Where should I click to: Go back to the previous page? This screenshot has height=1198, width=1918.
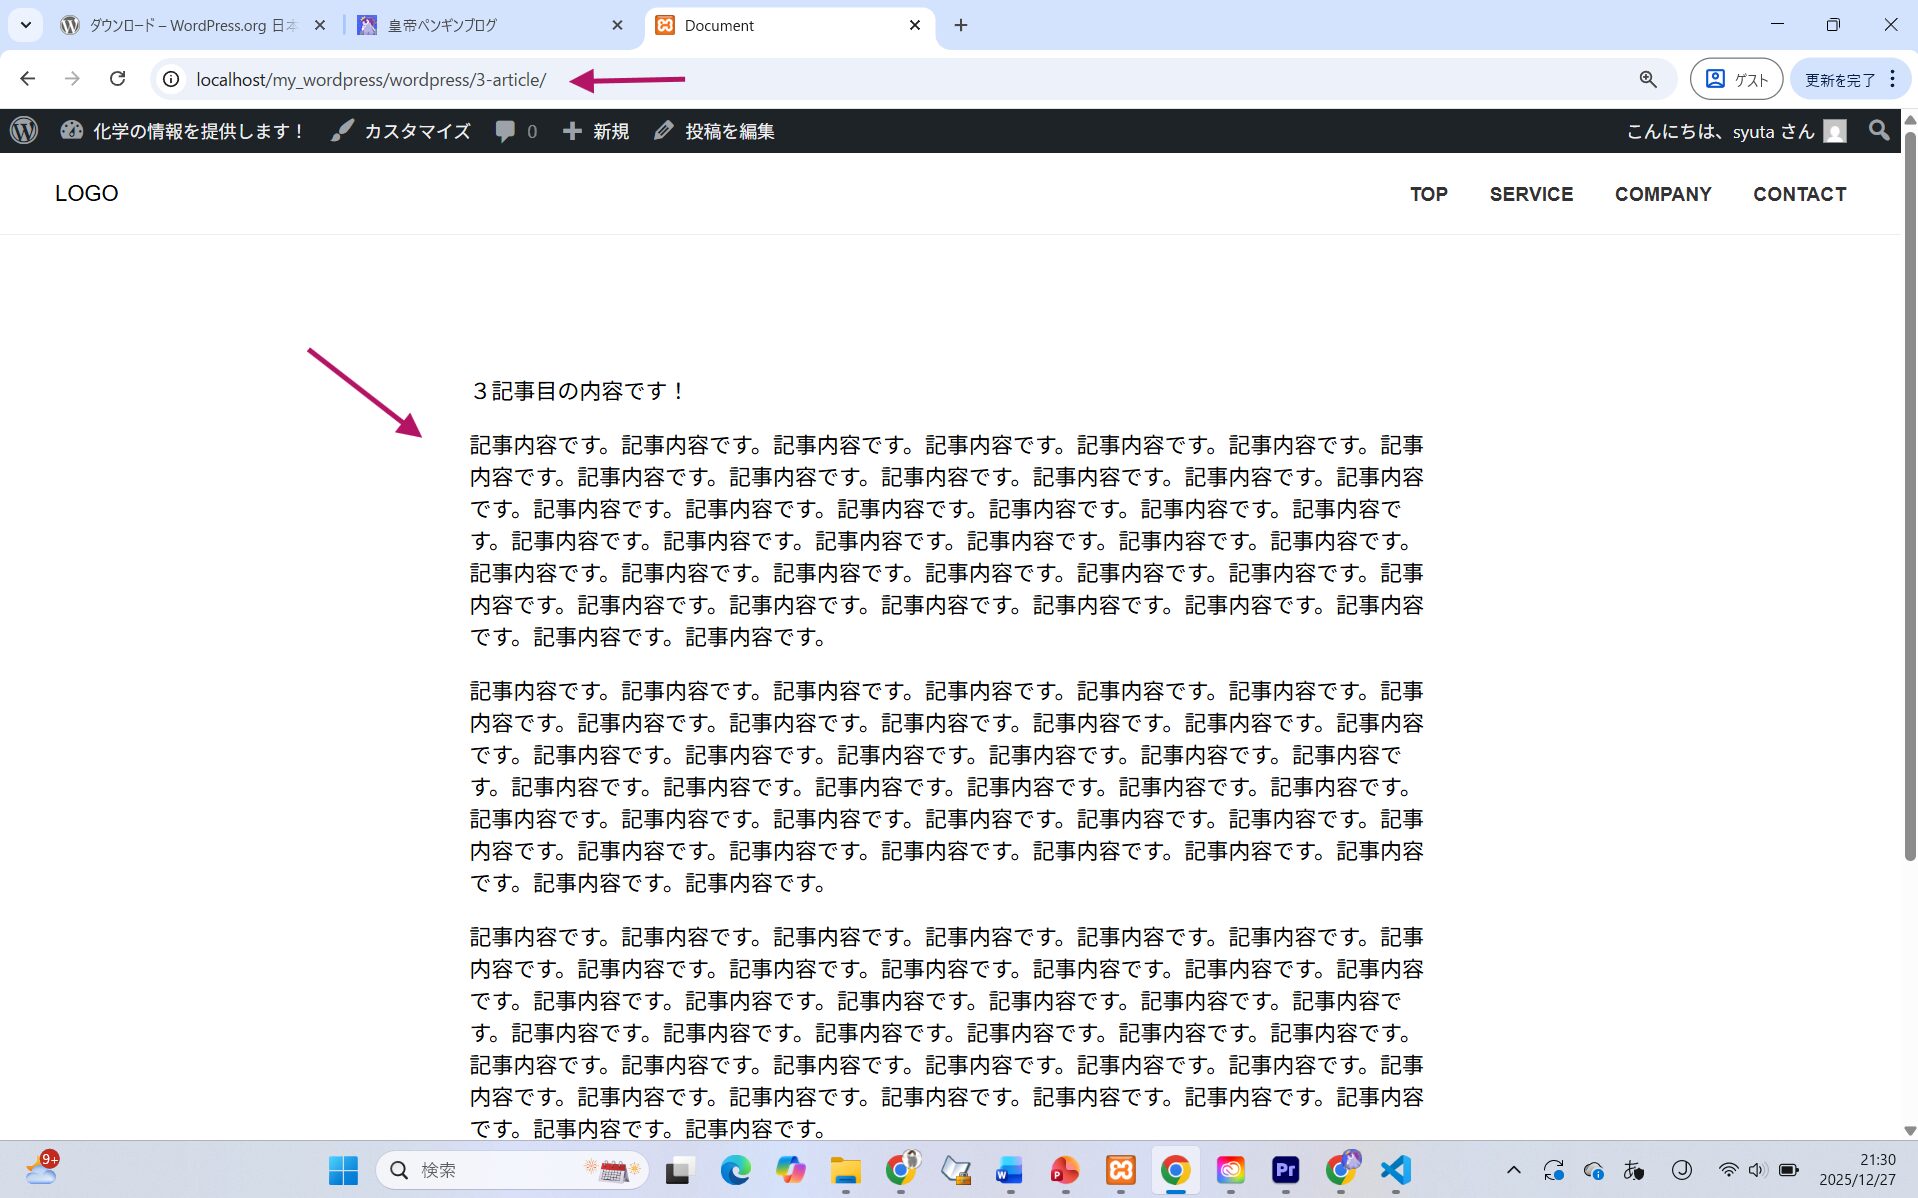click(x=28, y=79)
